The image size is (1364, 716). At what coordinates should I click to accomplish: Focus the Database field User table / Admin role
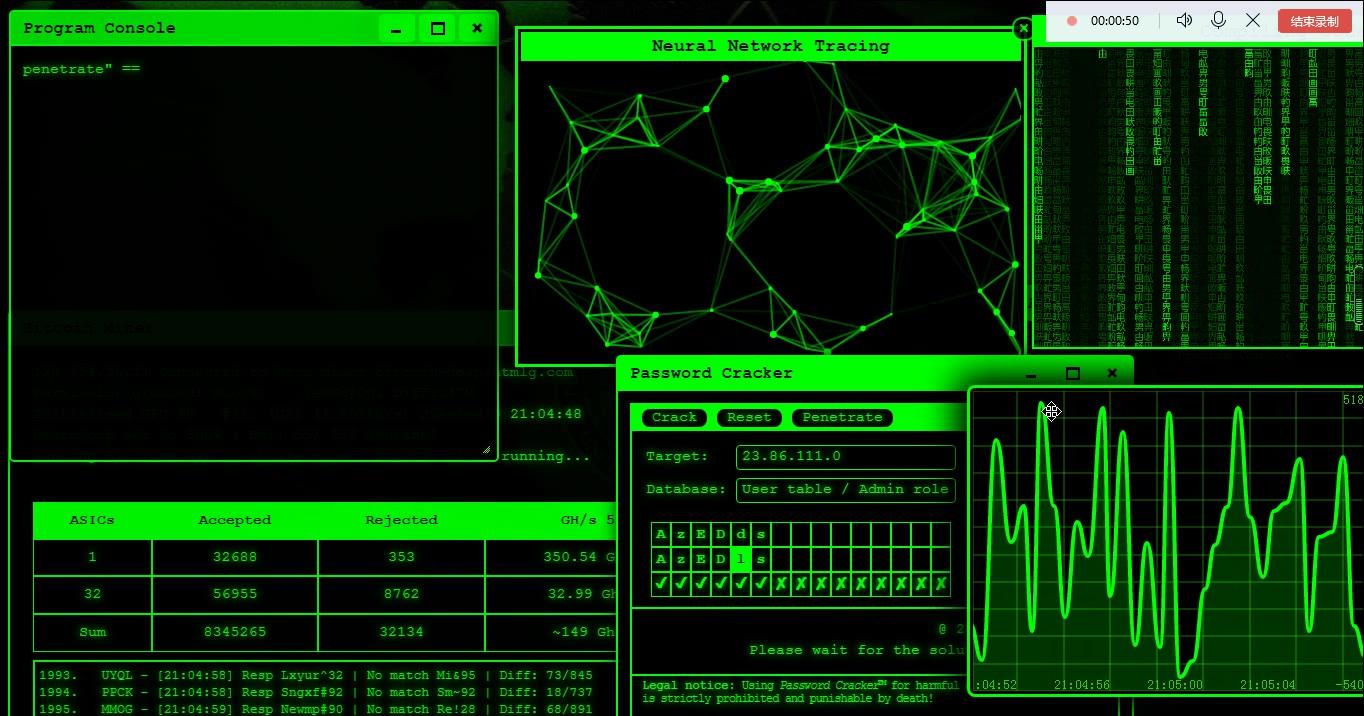pos(846,490)
